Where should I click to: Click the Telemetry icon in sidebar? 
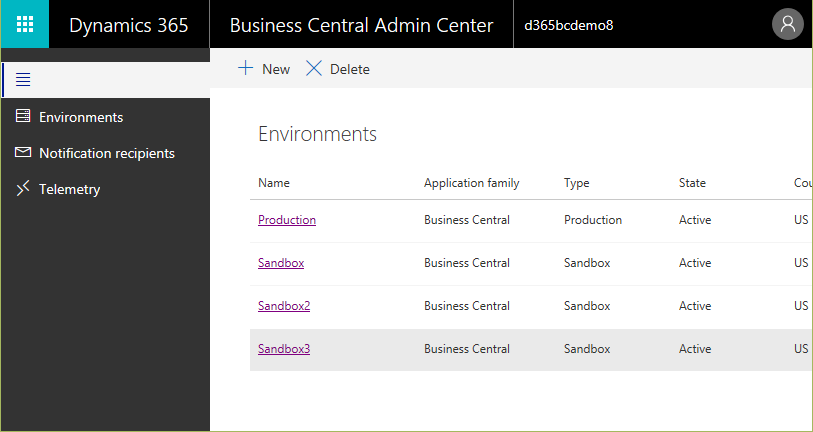[23, 189]
